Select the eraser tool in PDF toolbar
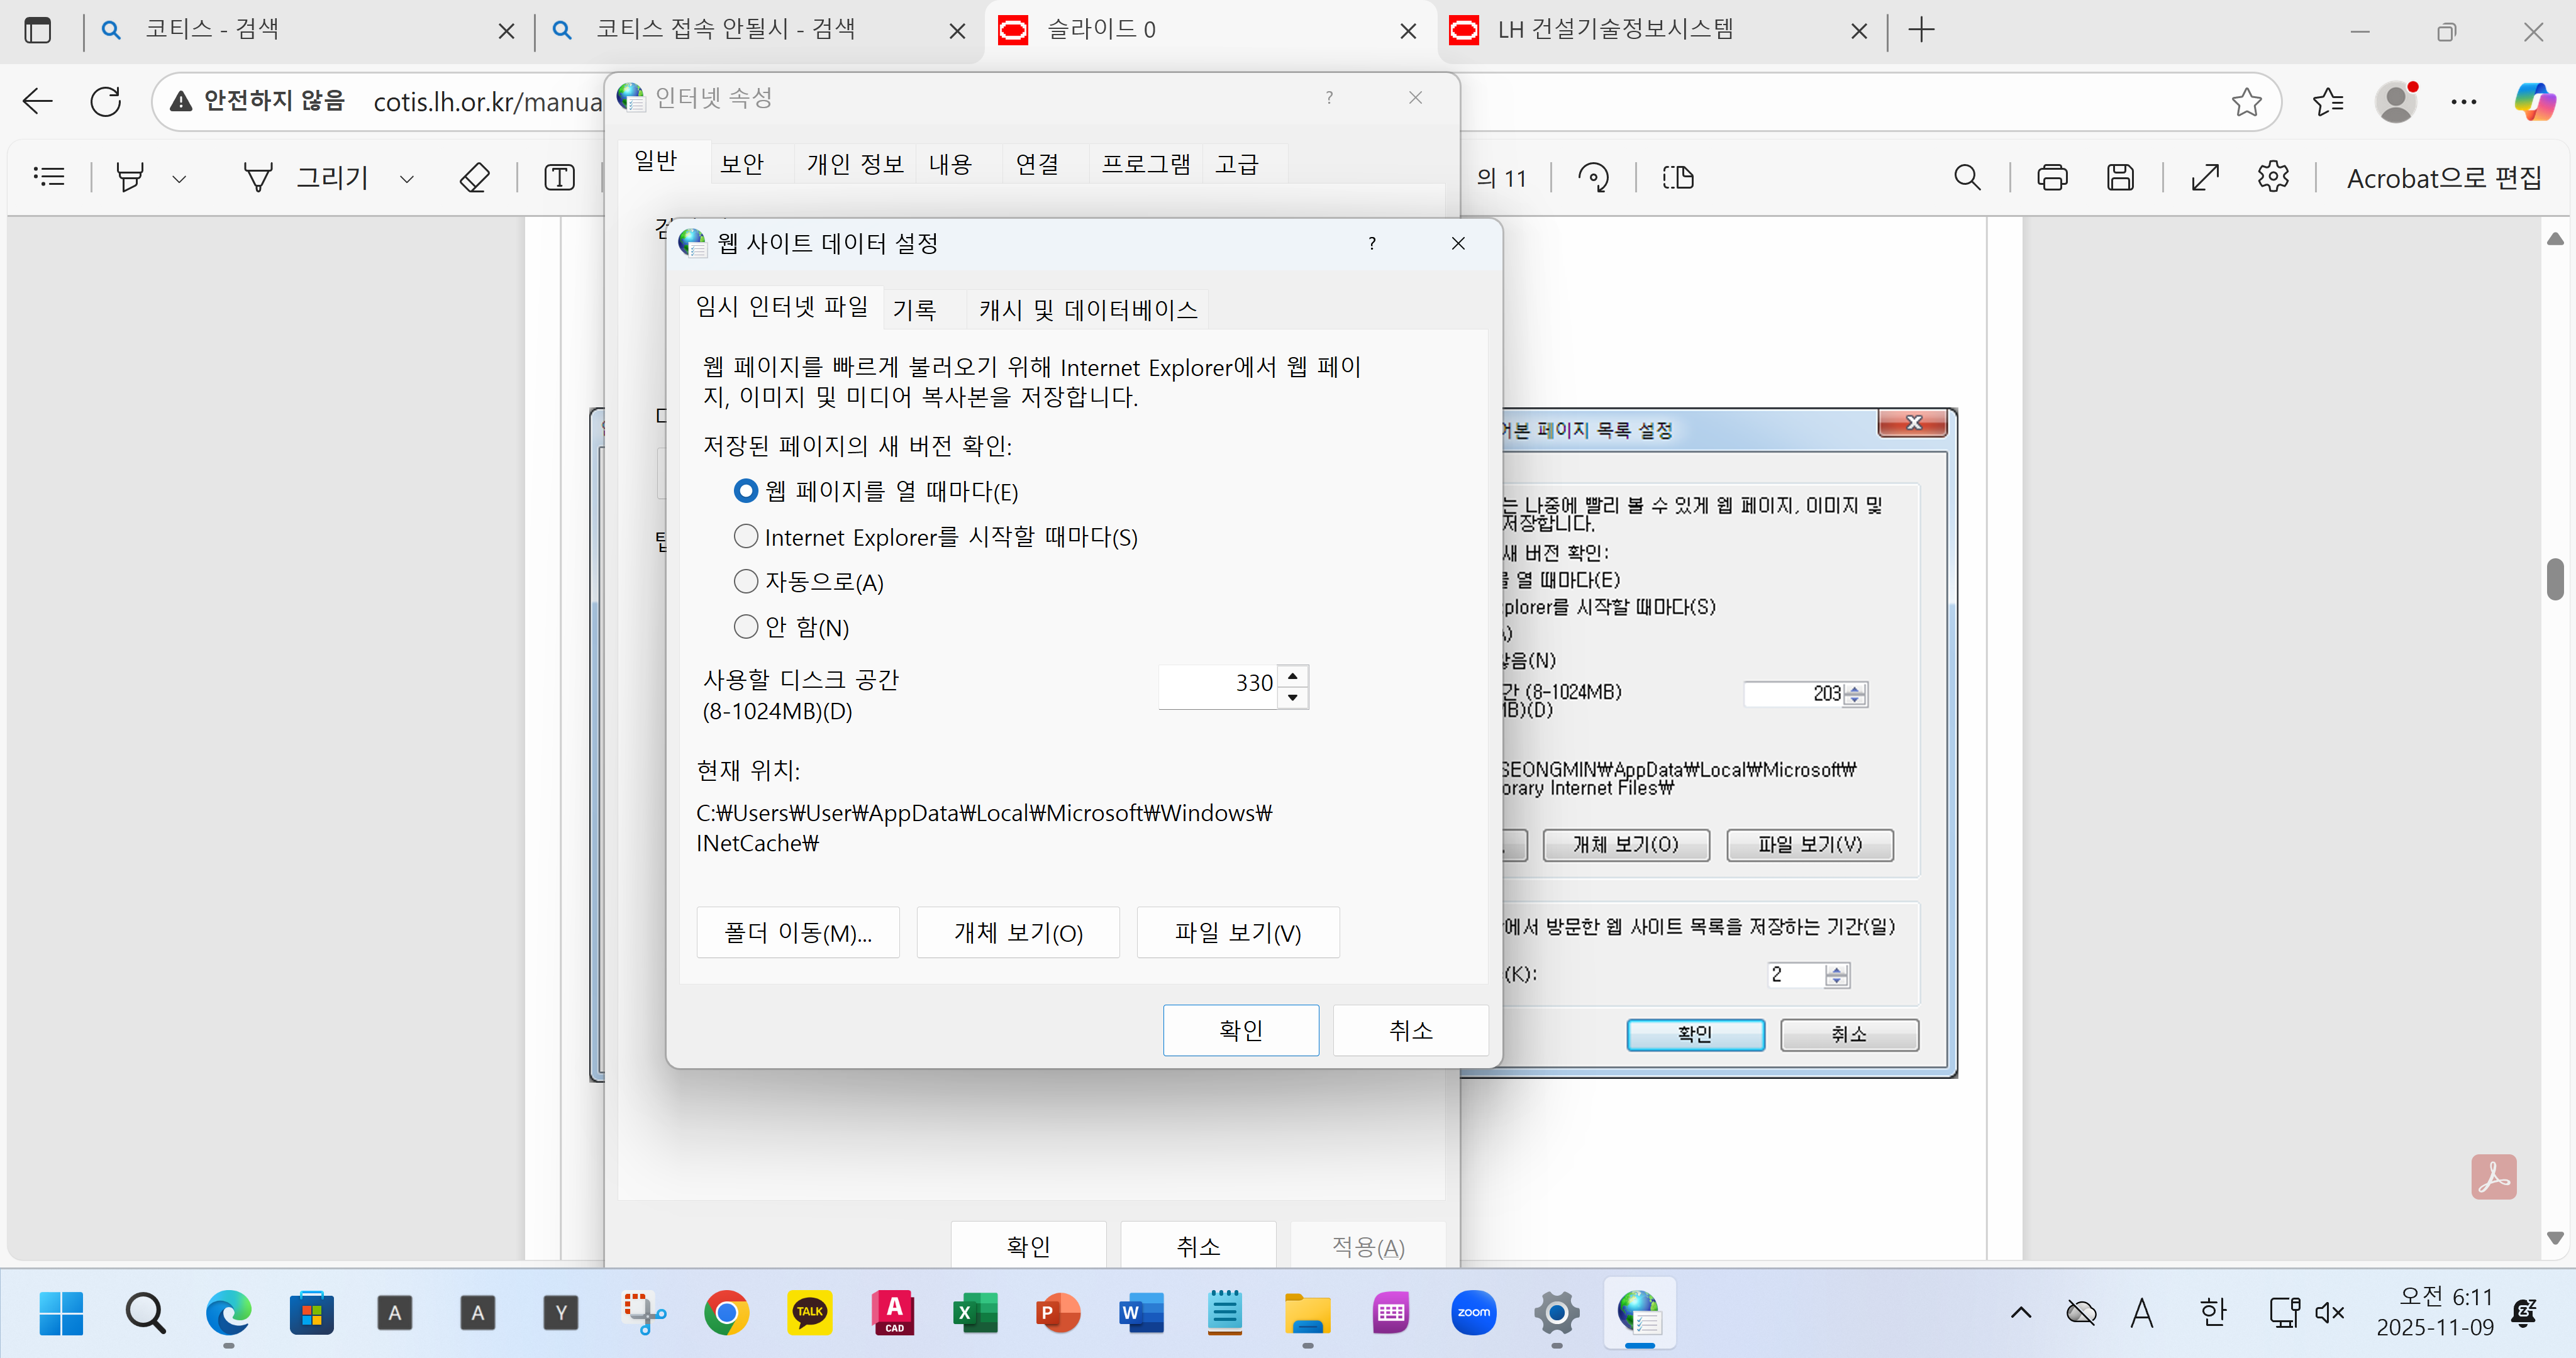The height and width of the screenshot is (1358, 2576). coord(474,178)
